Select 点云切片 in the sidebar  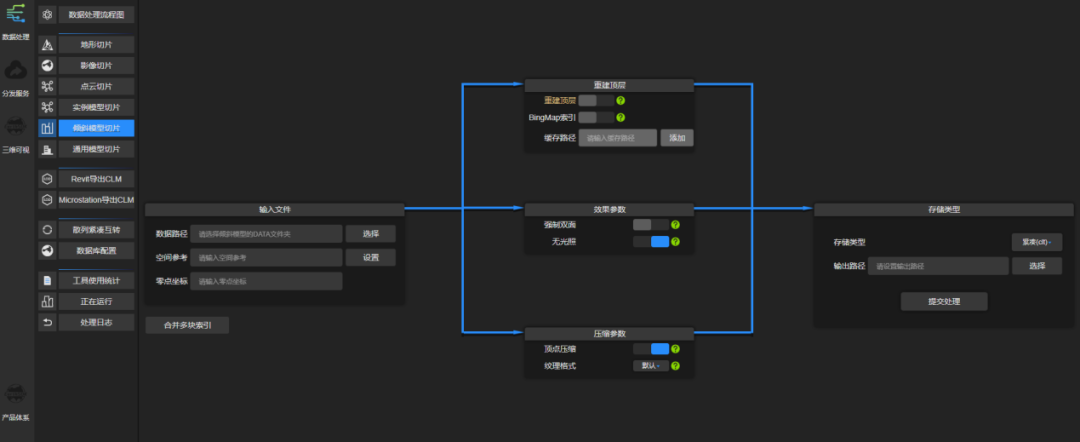coord(96,87)
